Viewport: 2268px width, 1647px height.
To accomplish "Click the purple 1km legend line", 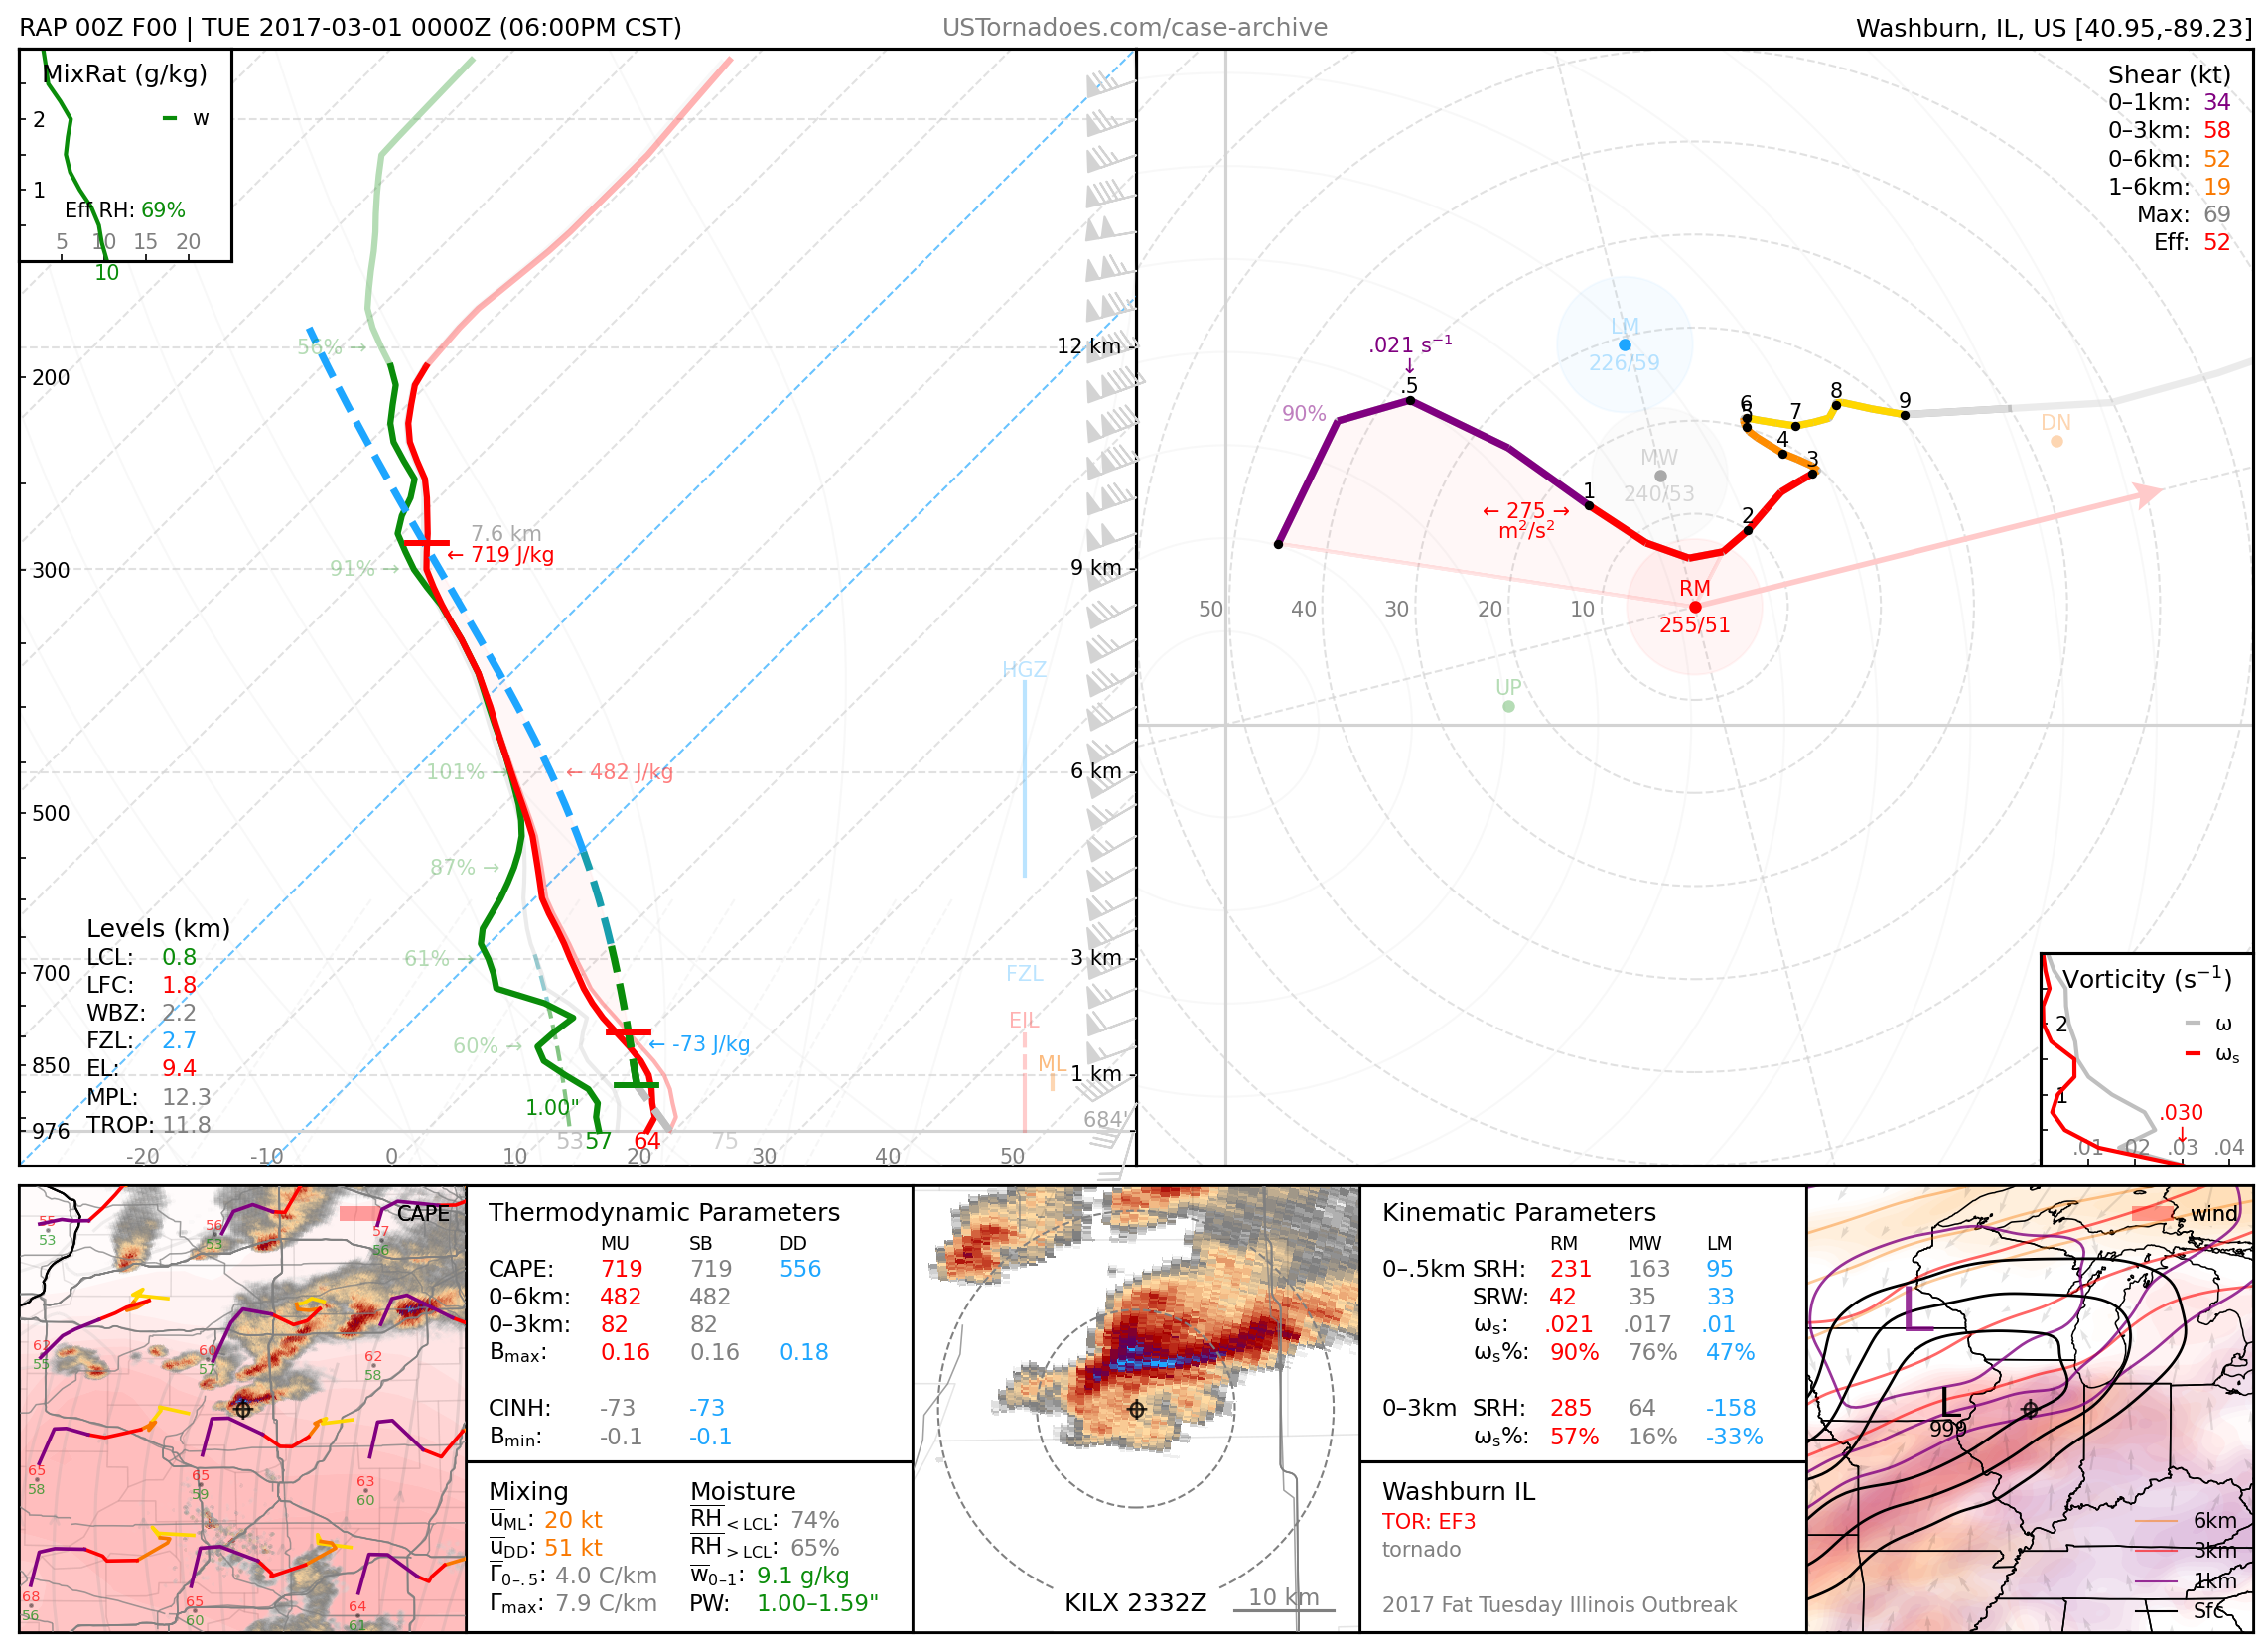I will (2156, 1582).
